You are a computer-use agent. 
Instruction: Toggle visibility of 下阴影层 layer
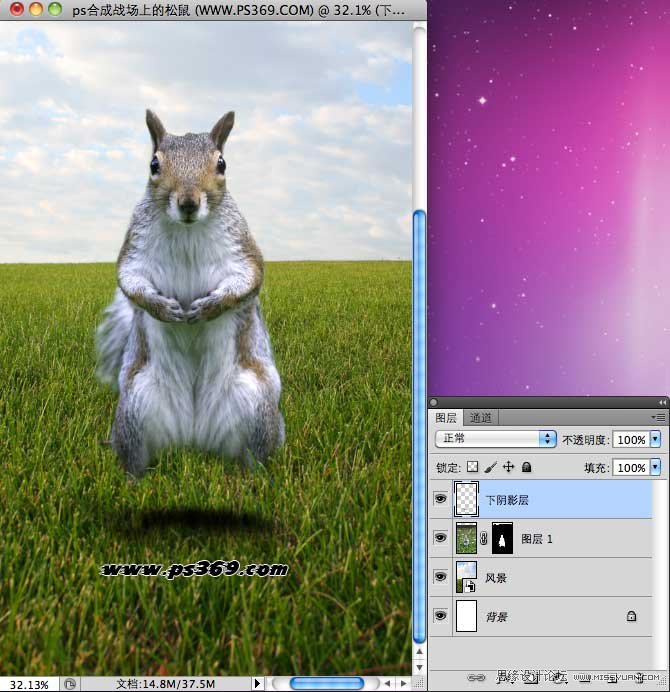coord(440,499)
